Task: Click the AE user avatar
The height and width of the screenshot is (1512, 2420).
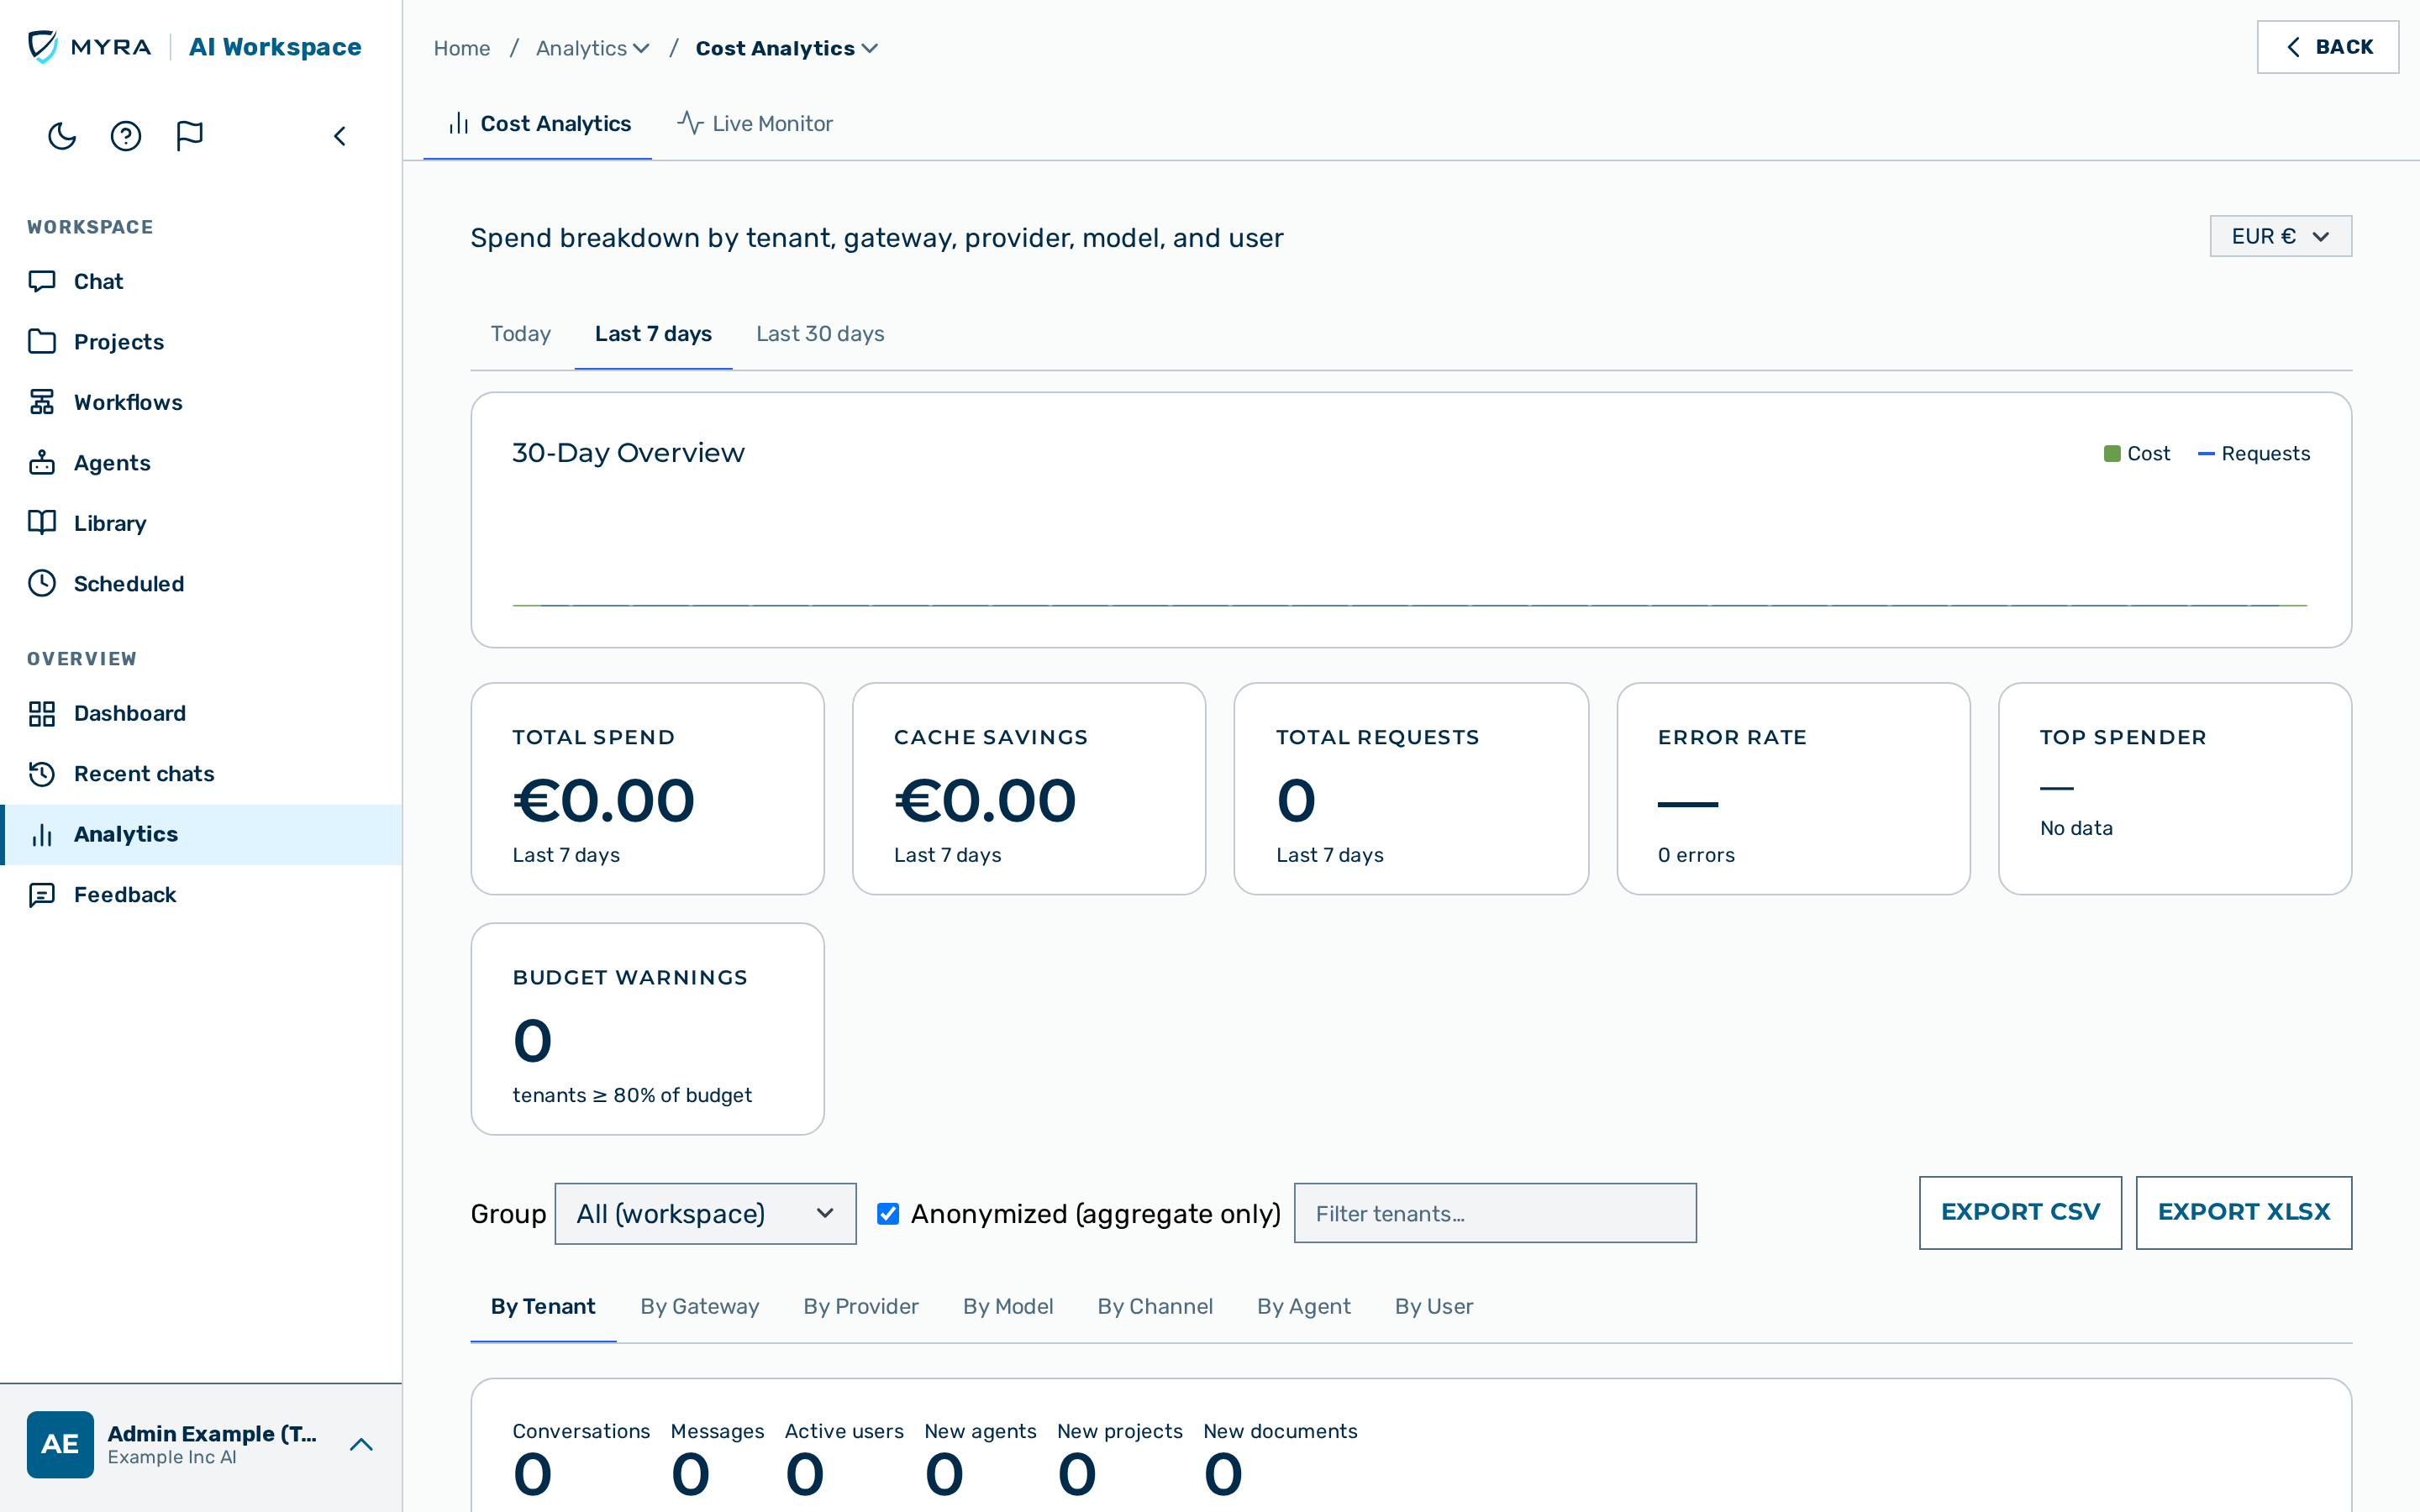Action: [60, 1444]
